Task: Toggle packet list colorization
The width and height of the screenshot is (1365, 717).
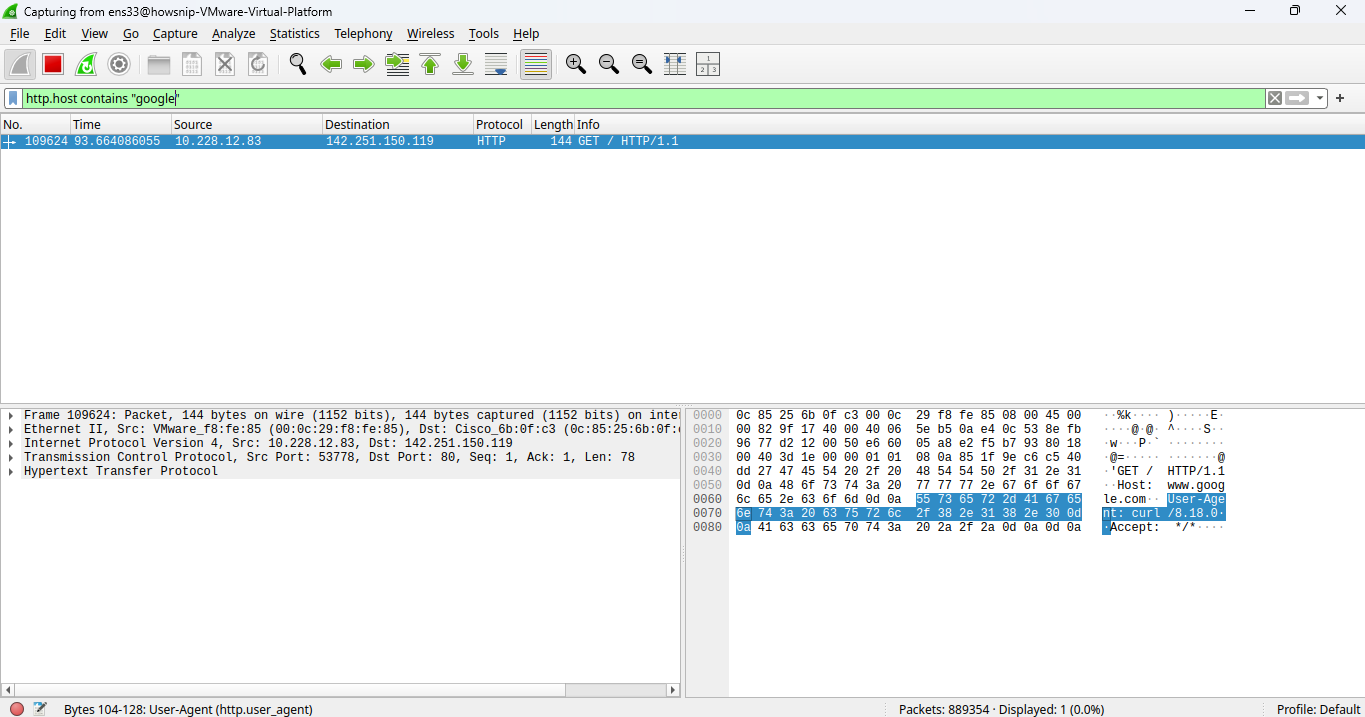Action: pos(536,65)
